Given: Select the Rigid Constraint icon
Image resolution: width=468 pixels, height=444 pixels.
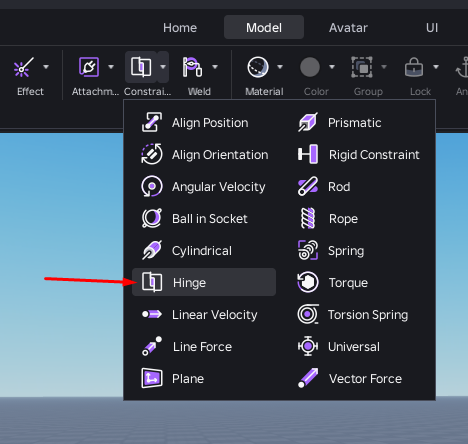Looking at the screenshot, I should (308, 154).
